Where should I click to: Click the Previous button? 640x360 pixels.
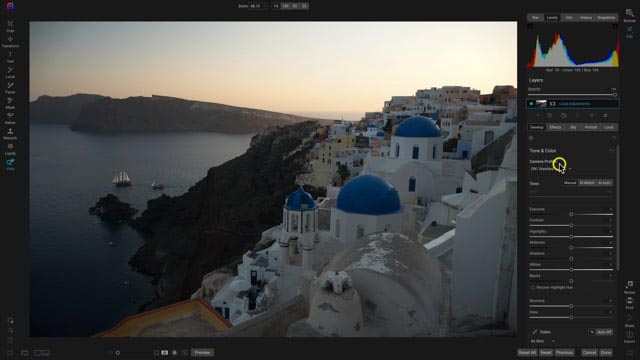pos(564,353)
